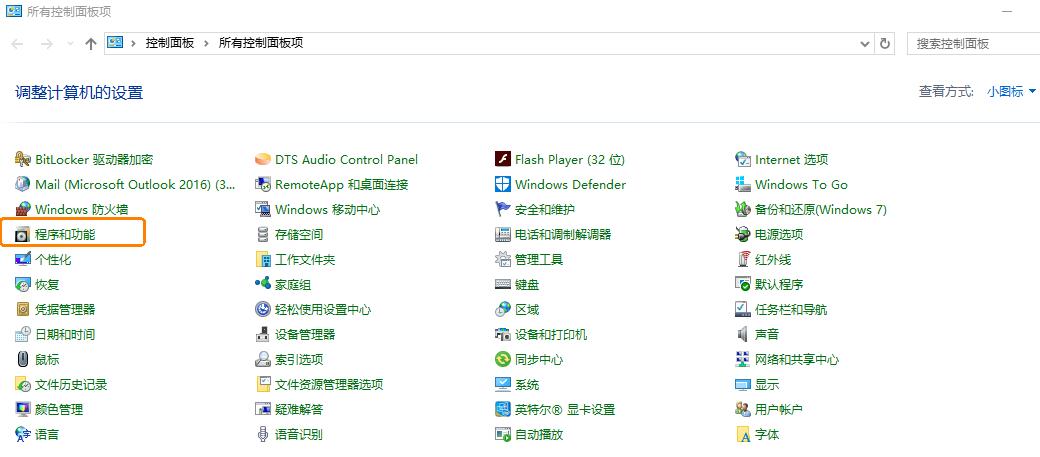Click the 文件资源管理器选项 link
Screen dimensions: 1040x457
pyautogui.click(x=329, y=385)
